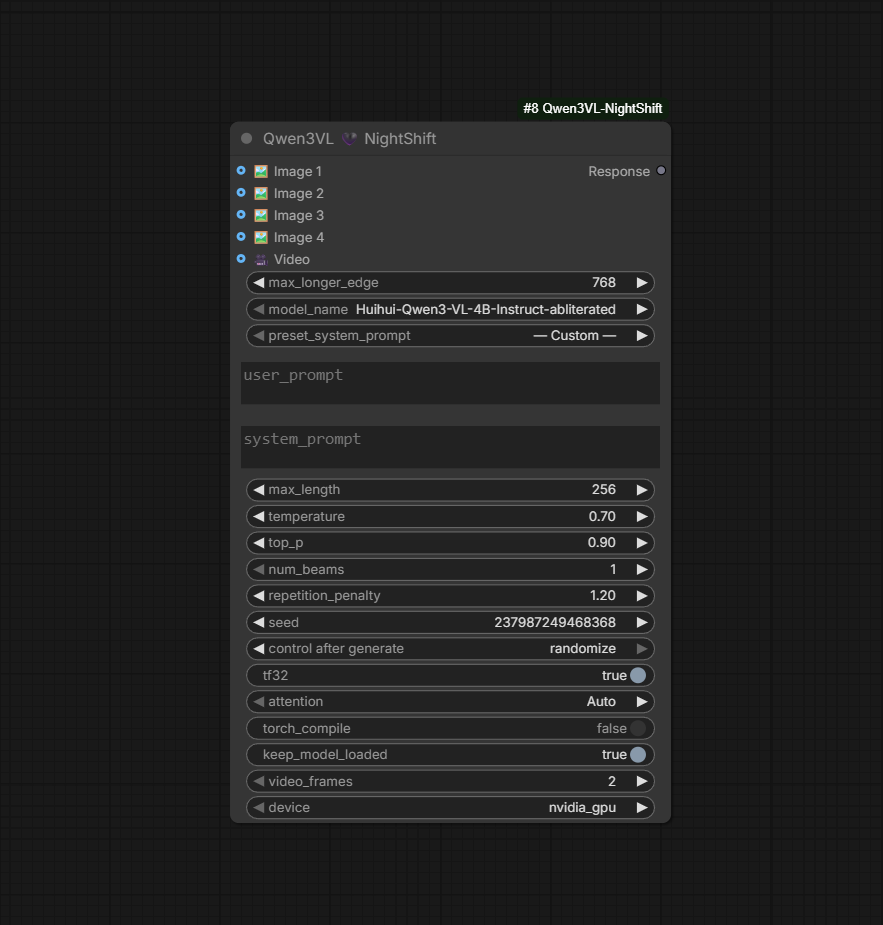Click the temperature value 0.70

click(602, 517)
